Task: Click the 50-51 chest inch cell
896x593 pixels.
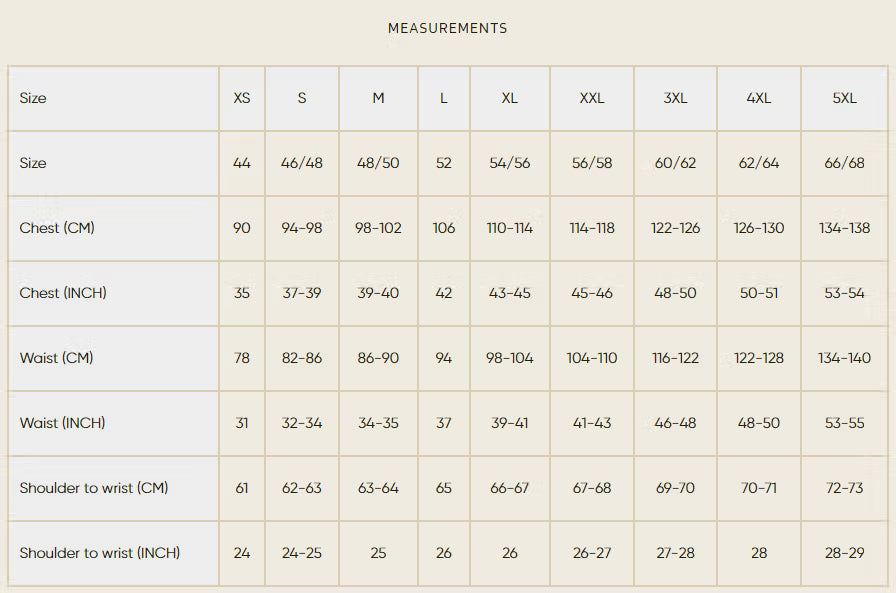Action: tap(758, 293)
